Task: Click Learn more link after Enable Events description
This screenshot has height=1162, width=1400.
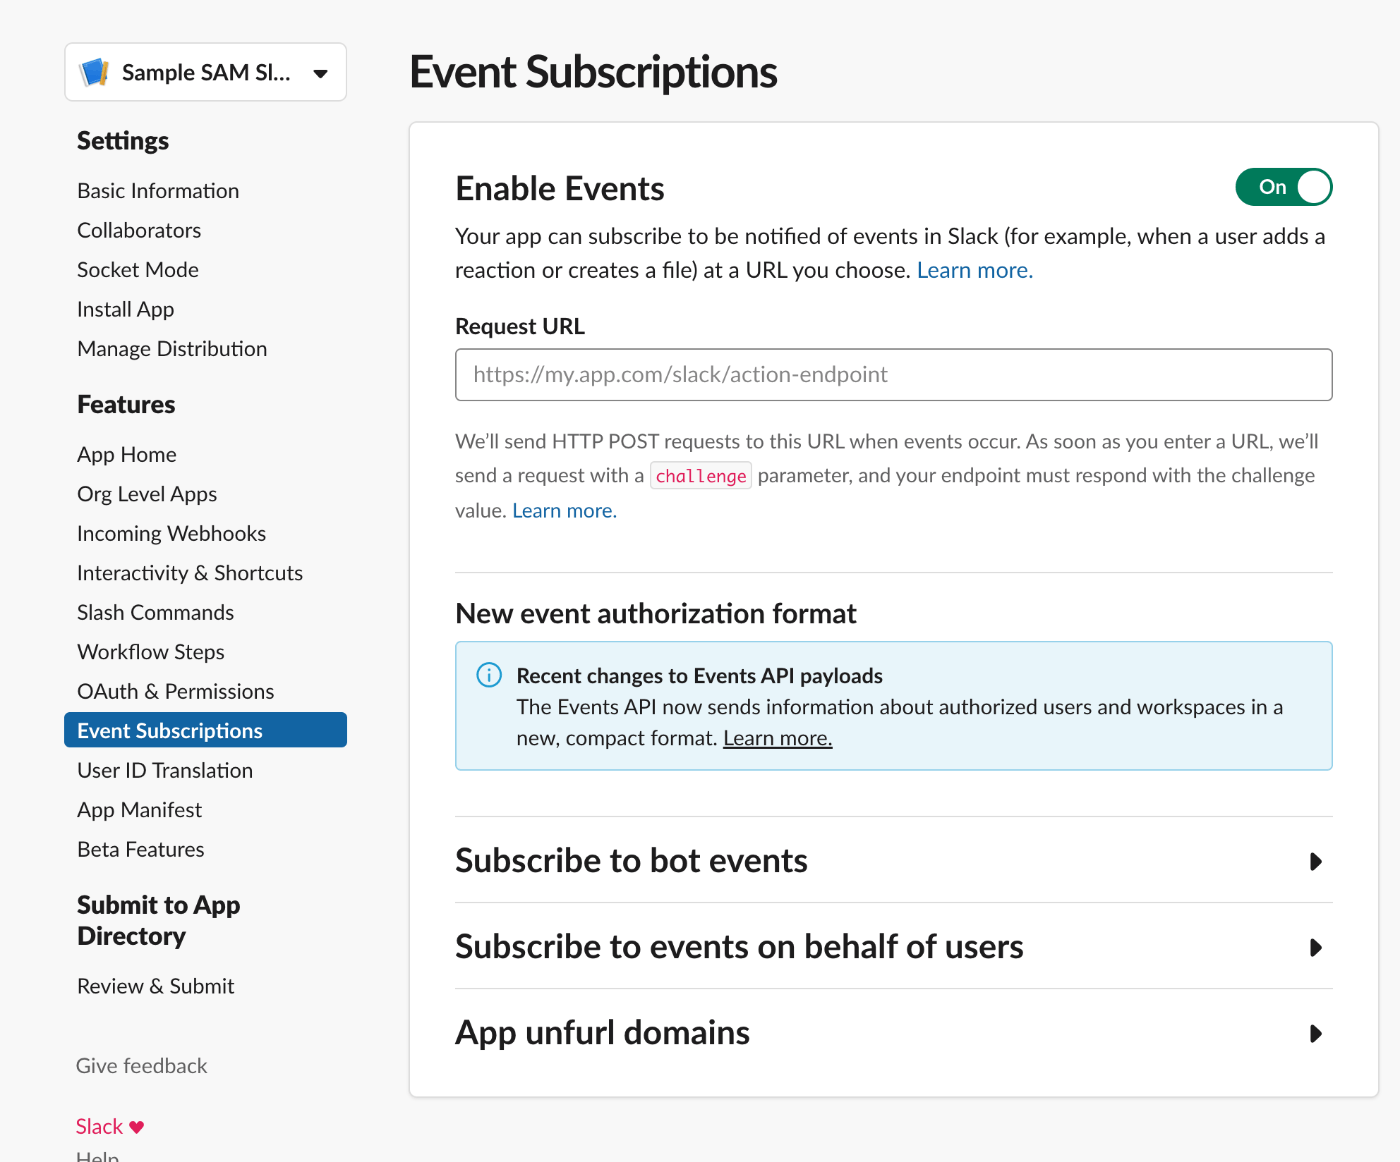Action: tap(975, 271)
